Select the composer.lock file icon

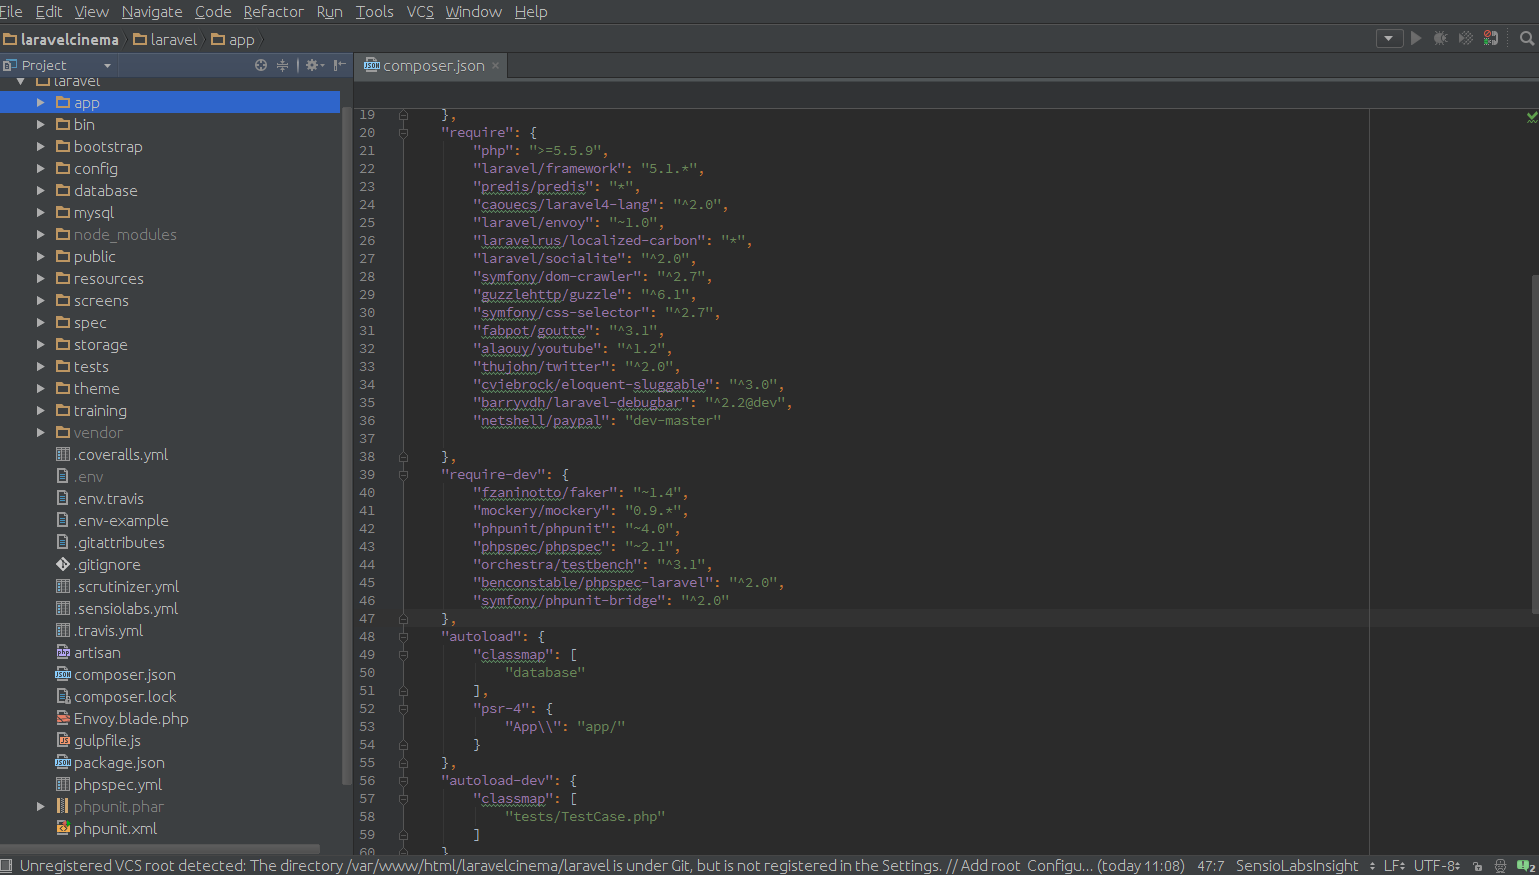coord(63,697)
